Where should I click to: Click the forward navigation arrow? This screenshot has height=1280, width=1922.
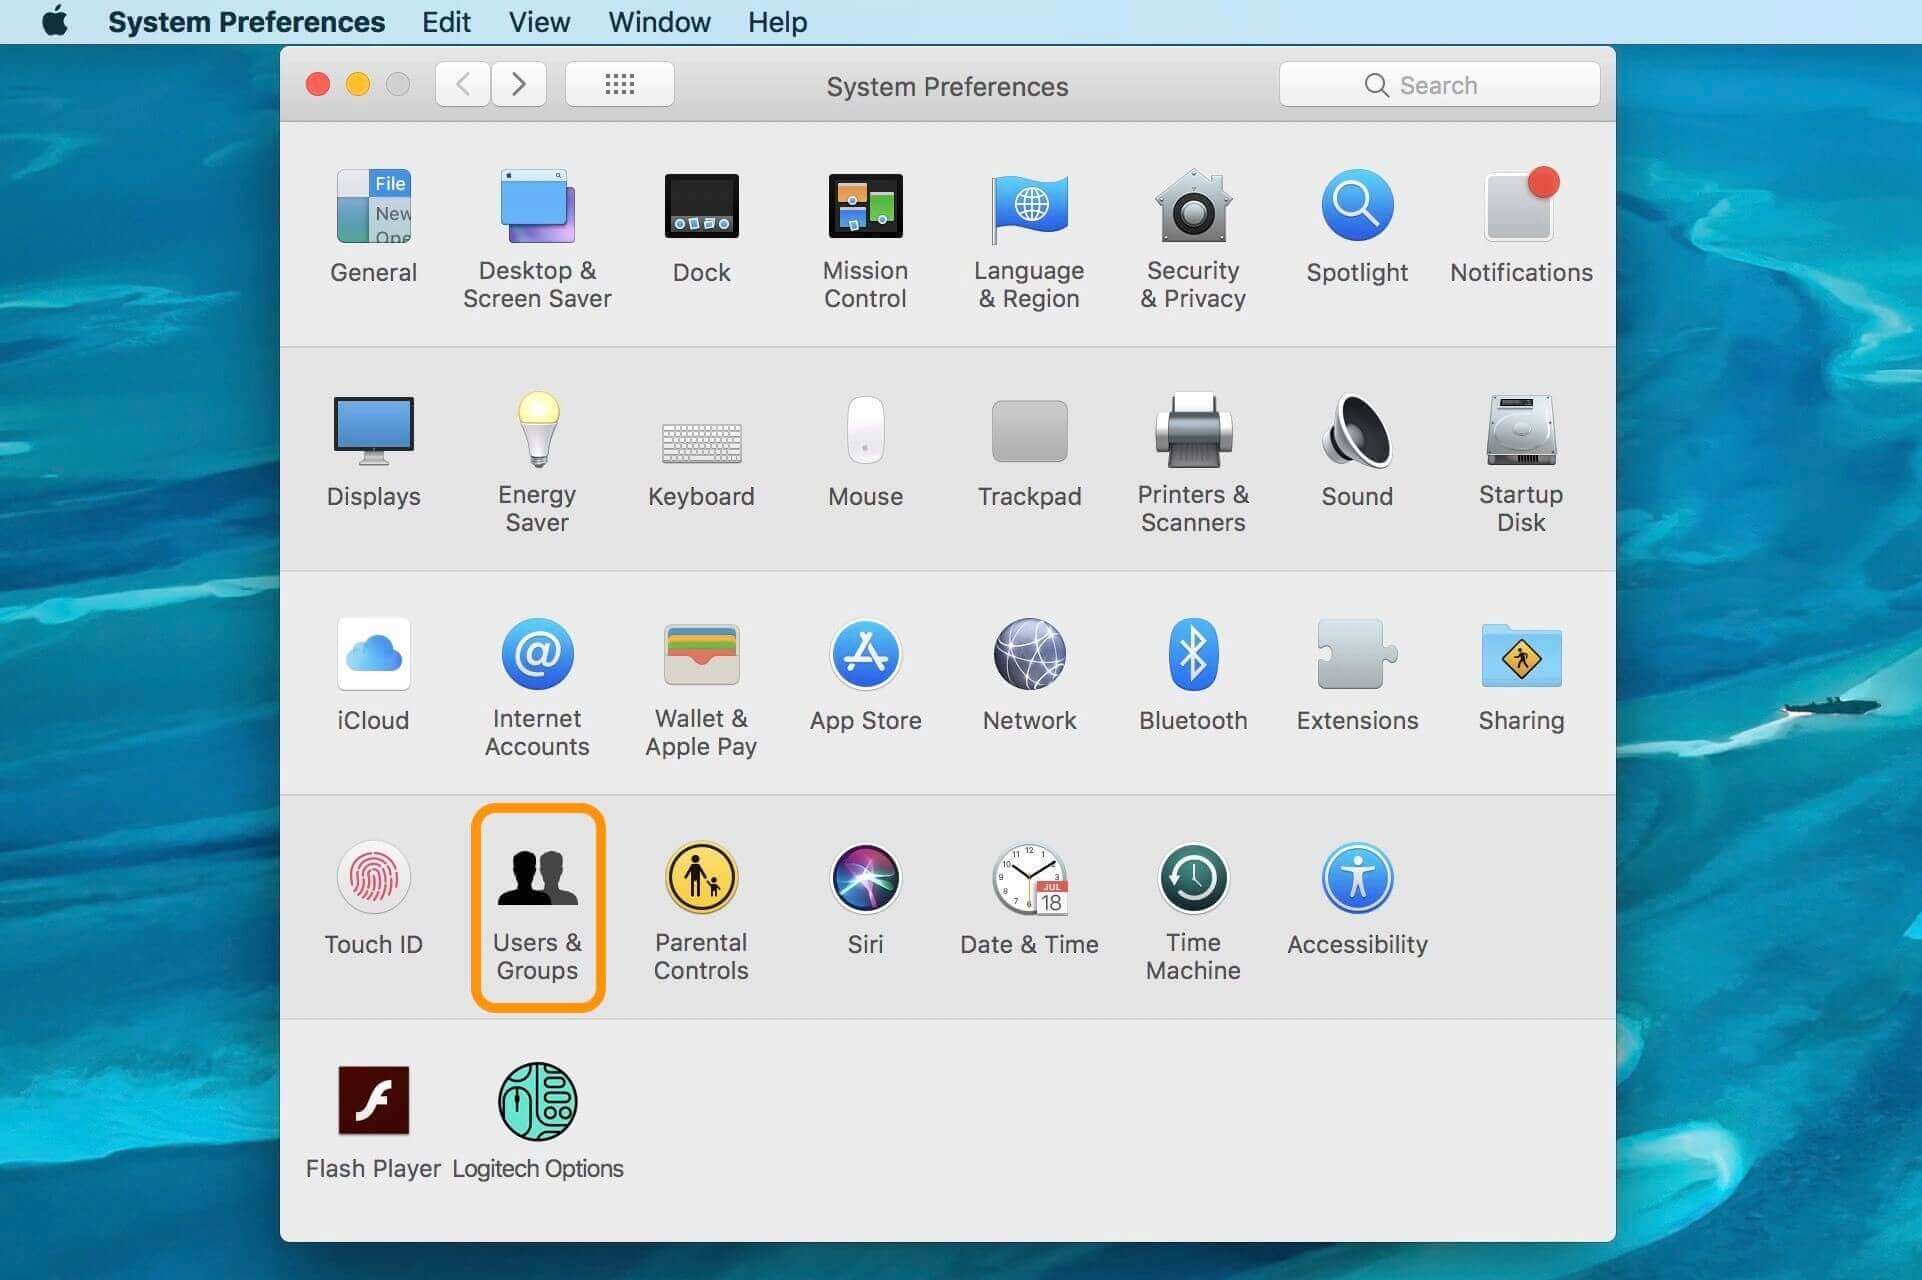pos(521,86)
